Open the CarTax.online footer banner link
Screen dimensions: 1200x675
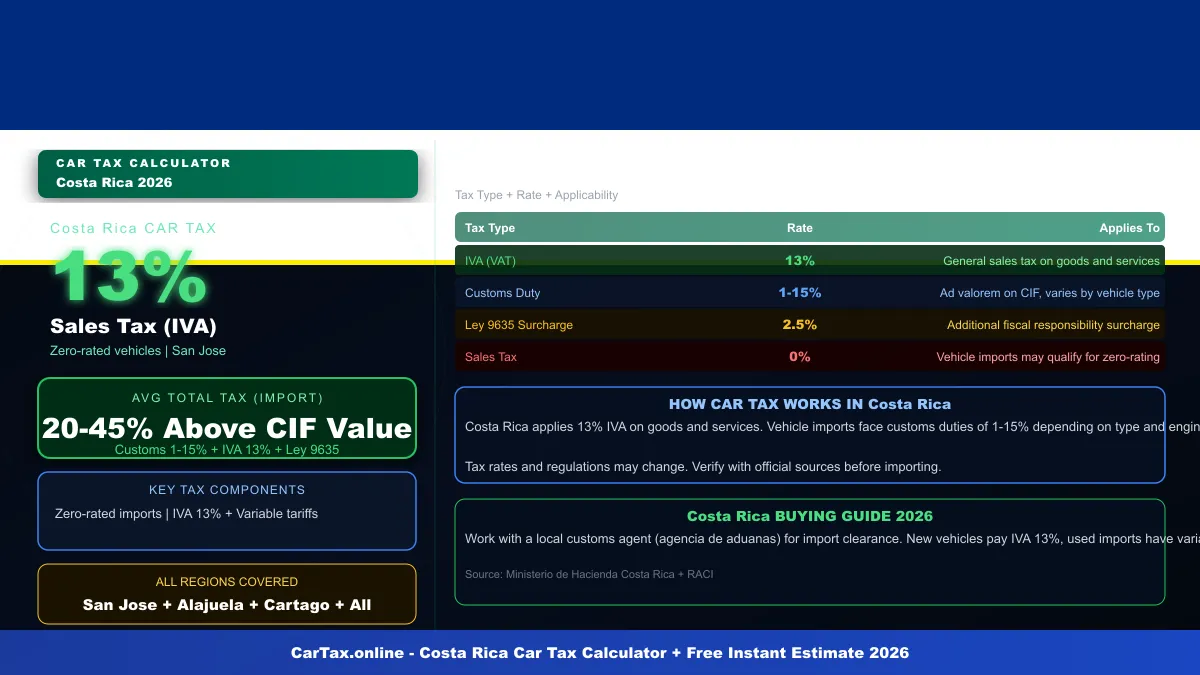[x=600, y=653]
